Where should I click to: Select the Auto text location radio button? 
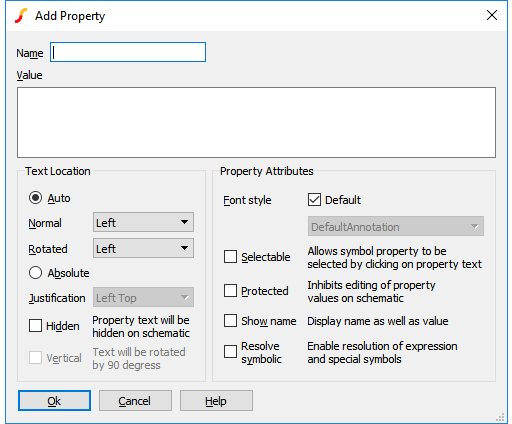pyautogui.click(x=35, y=198)
